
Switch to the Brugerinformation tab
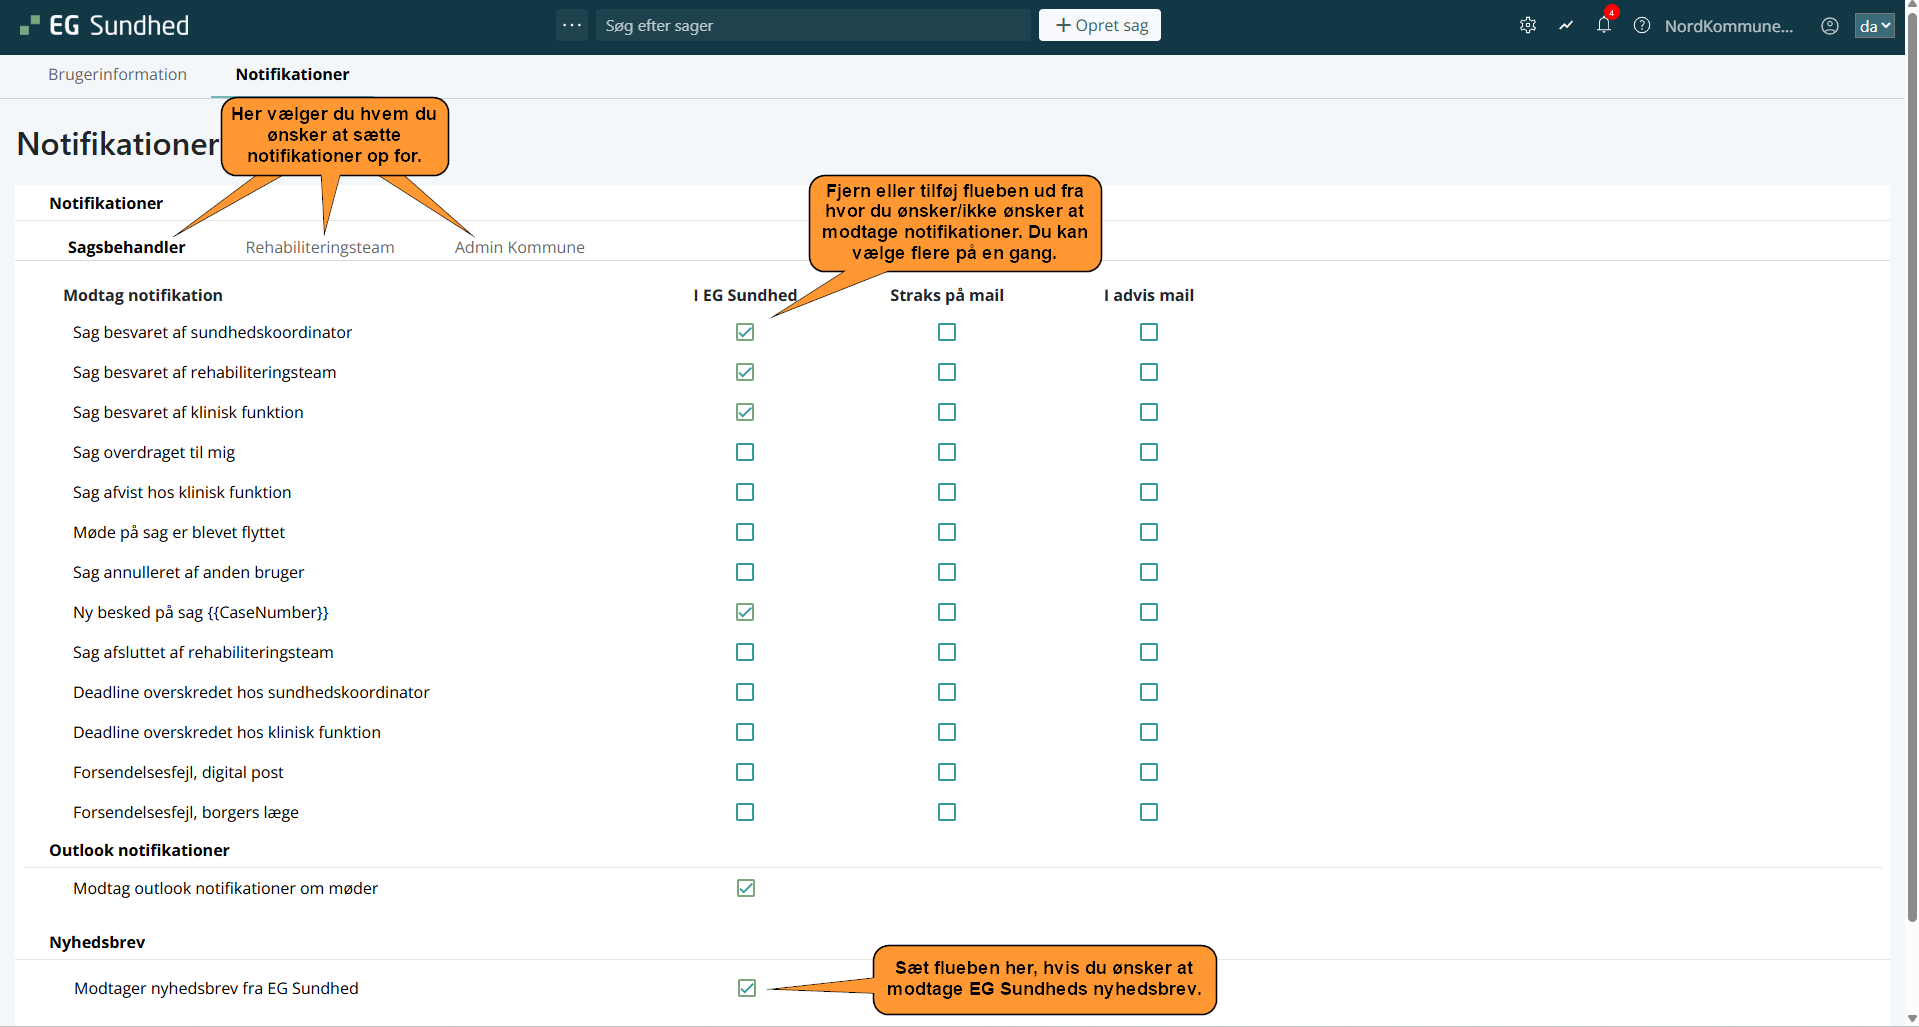pyautogui.click(x=117, y=74)
